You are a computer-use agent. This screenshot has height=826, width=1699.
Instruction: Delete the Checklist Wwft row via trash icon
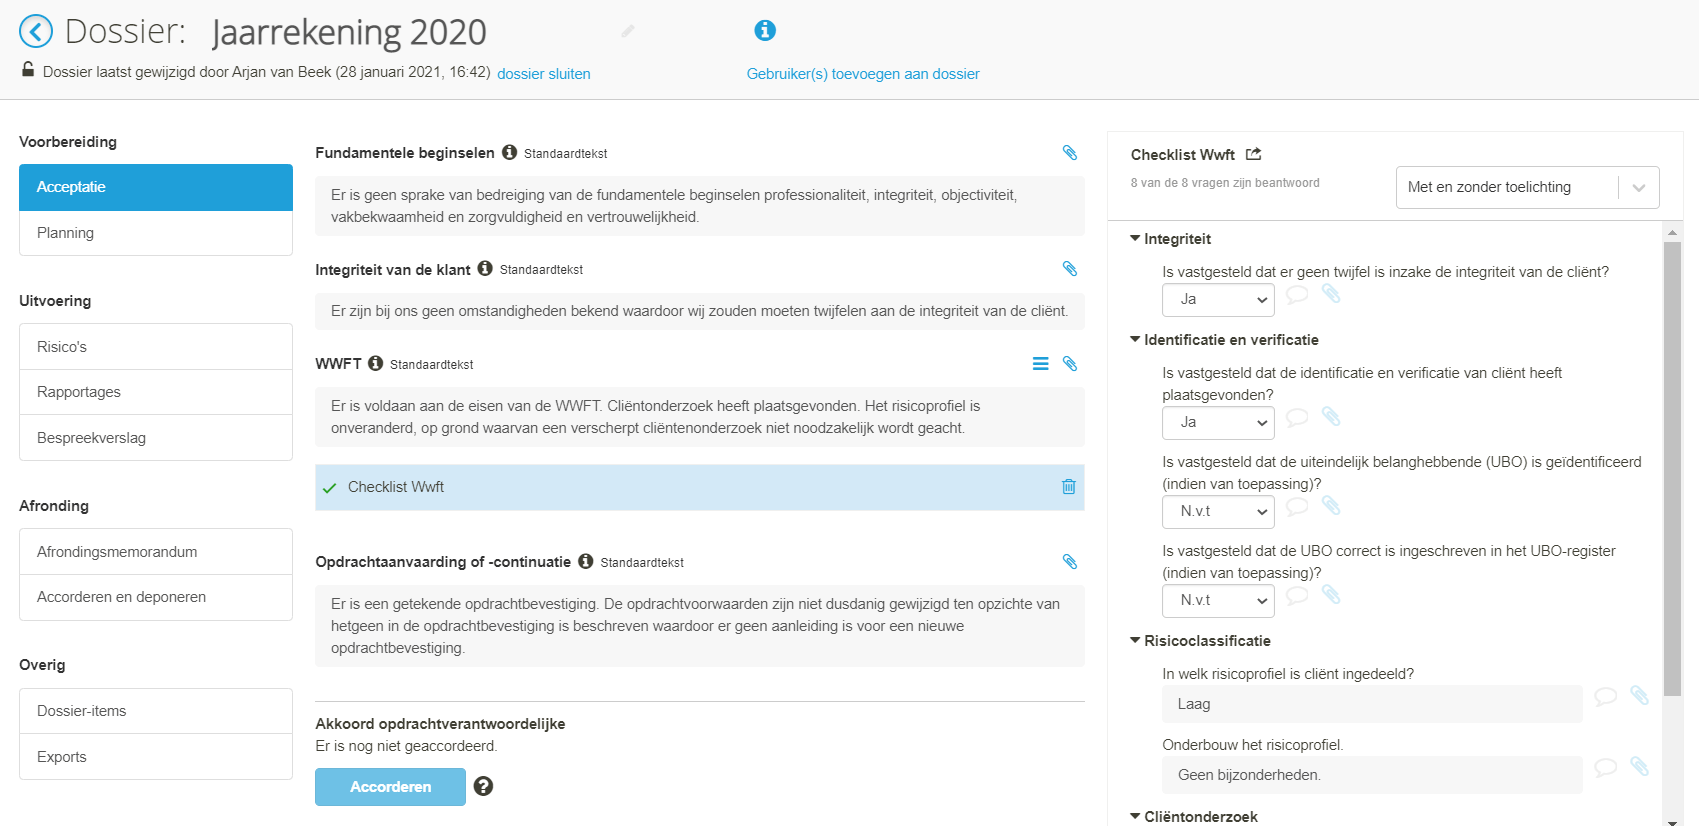[1069, 487]
